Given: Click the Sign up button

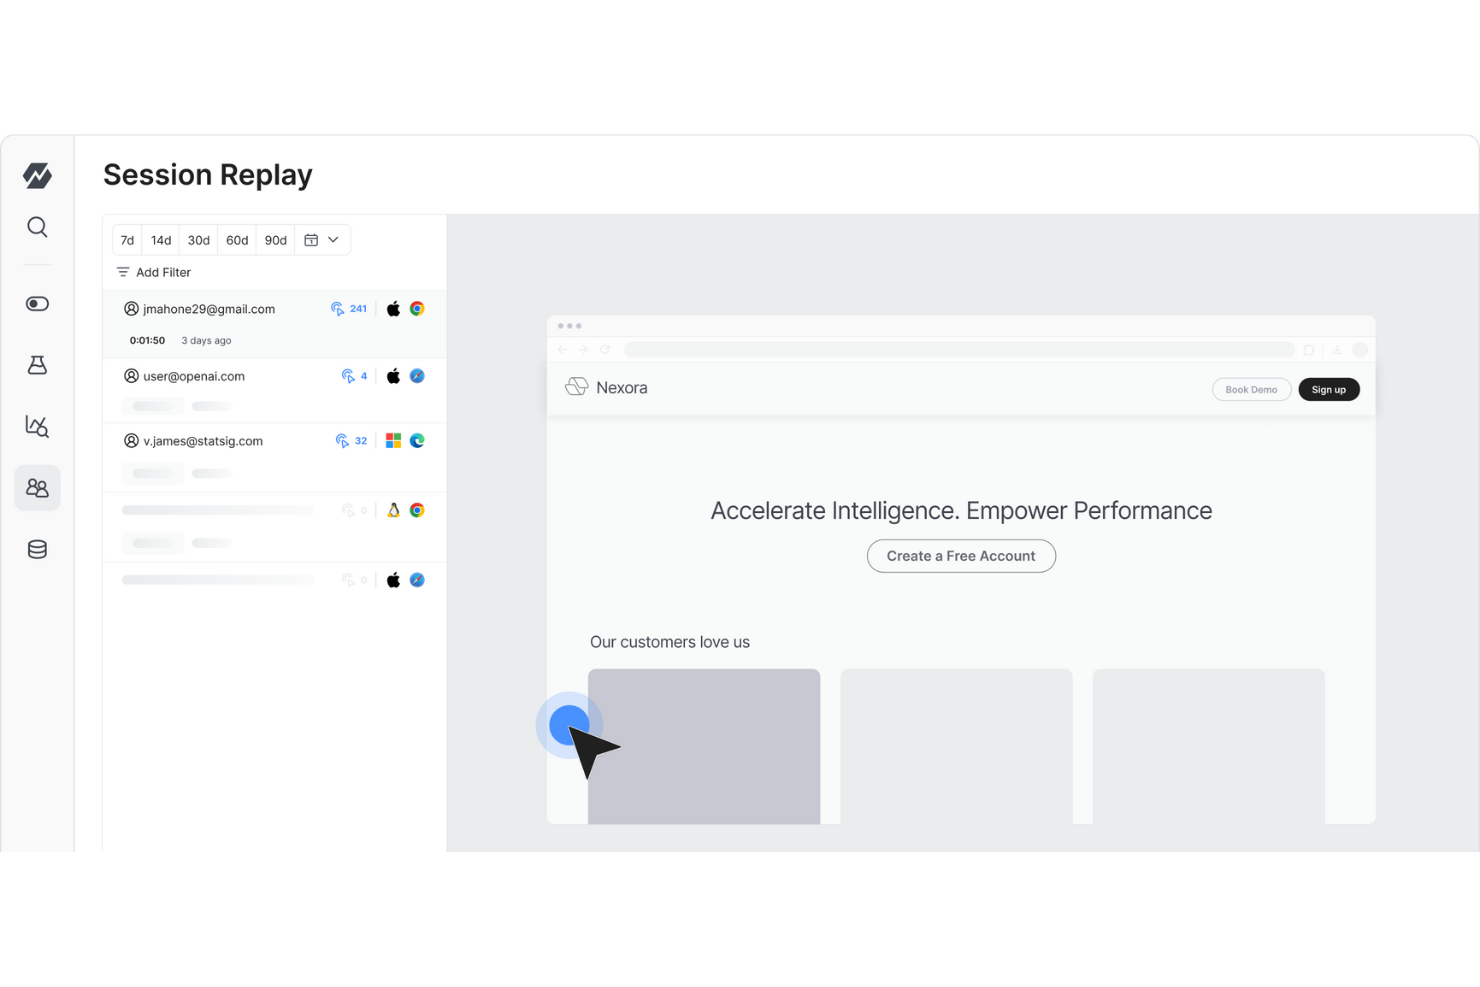Looking at the screenshot, I should 1328,390.
